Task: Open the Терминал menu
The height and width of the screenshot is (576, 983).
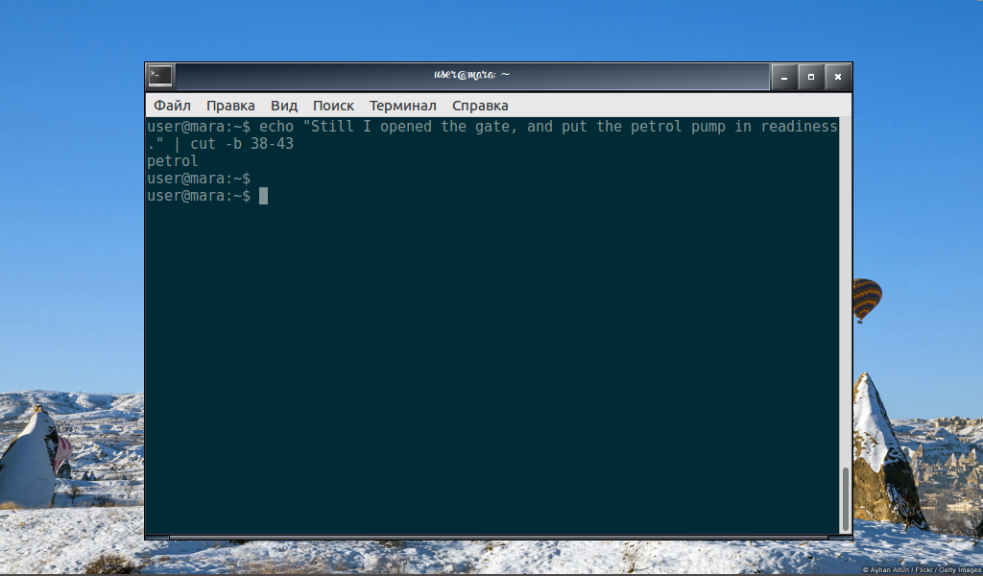Action: (x=402, y=105)
